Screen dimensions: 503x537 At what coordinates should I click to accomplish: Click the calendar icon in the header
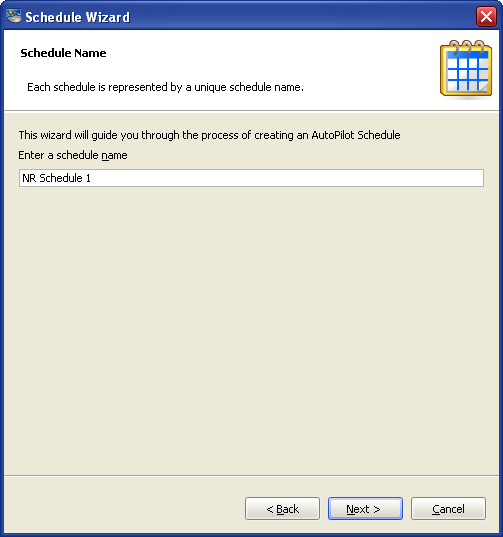pyautogui.click(x=466, y=68)
